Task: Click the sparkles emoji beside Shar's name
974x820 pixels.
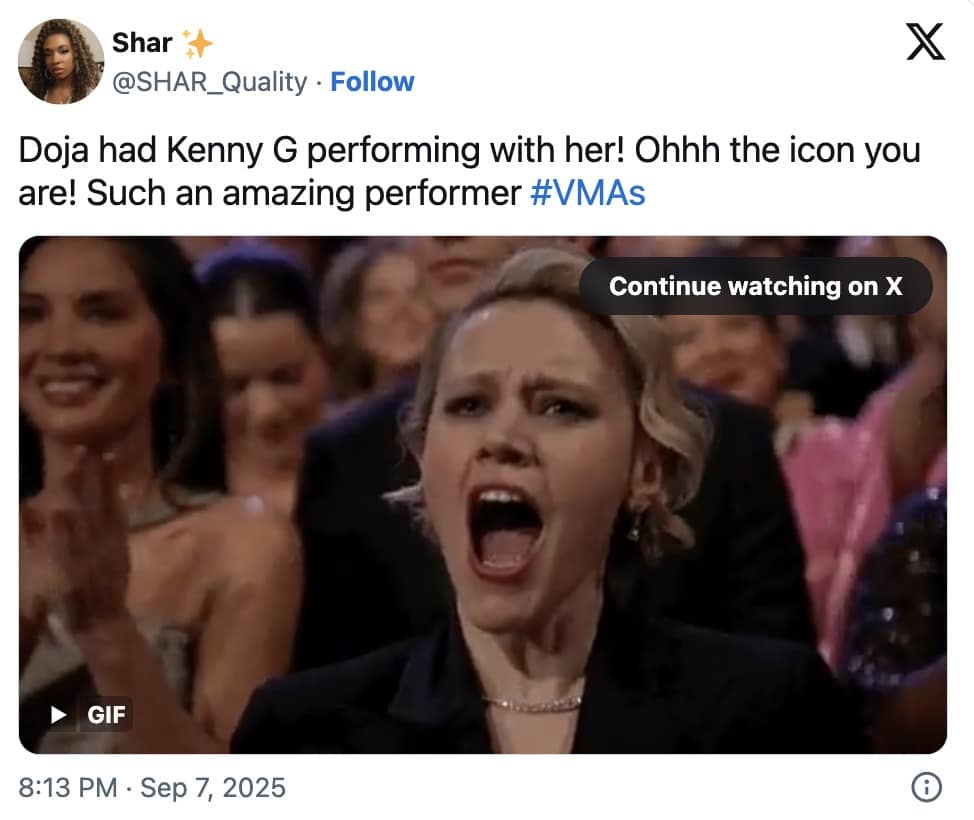Action: coord(196,42)
